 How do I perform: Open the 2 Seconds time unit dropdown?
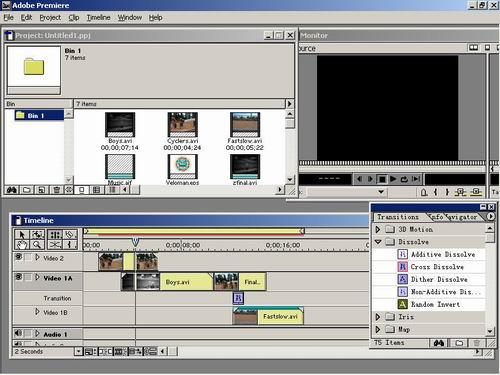coord(78,351)
